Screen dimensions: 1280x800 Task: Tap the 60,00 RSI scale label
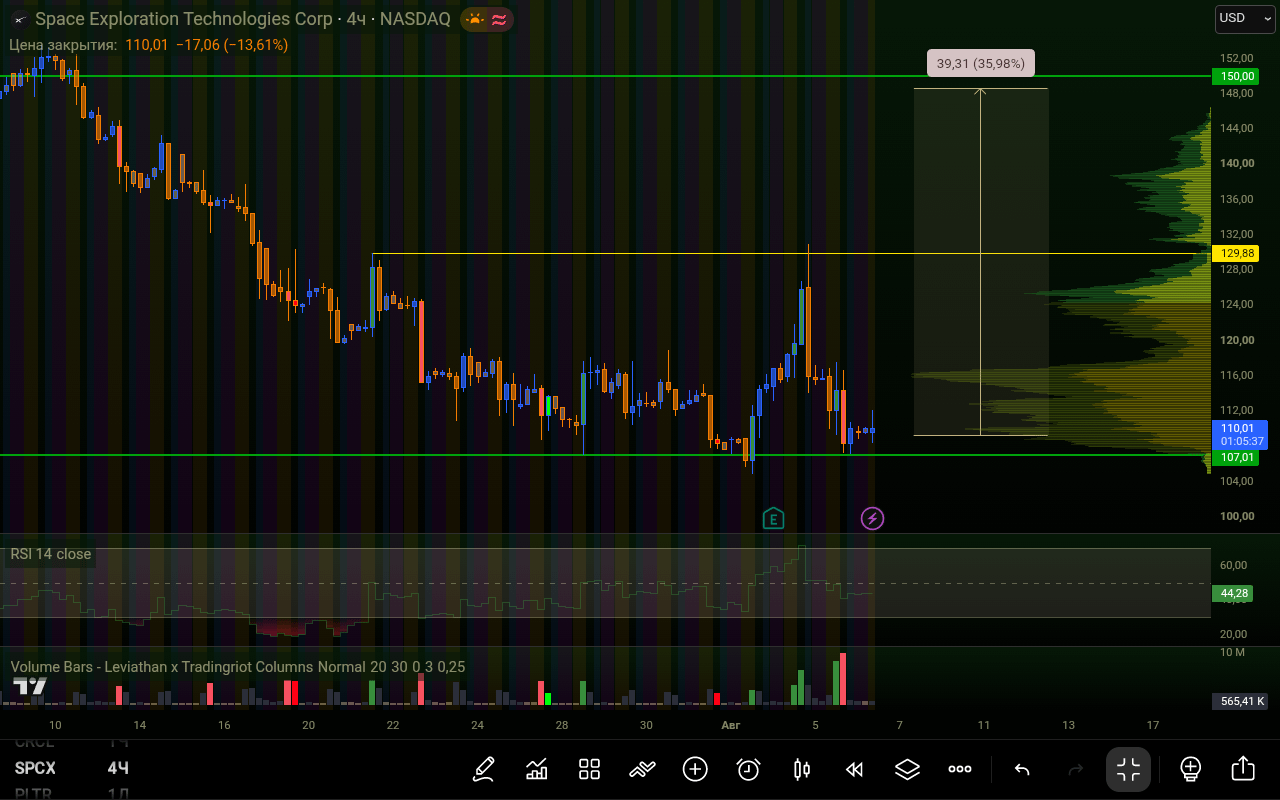pyautogui.click(x=1233, y=565)
